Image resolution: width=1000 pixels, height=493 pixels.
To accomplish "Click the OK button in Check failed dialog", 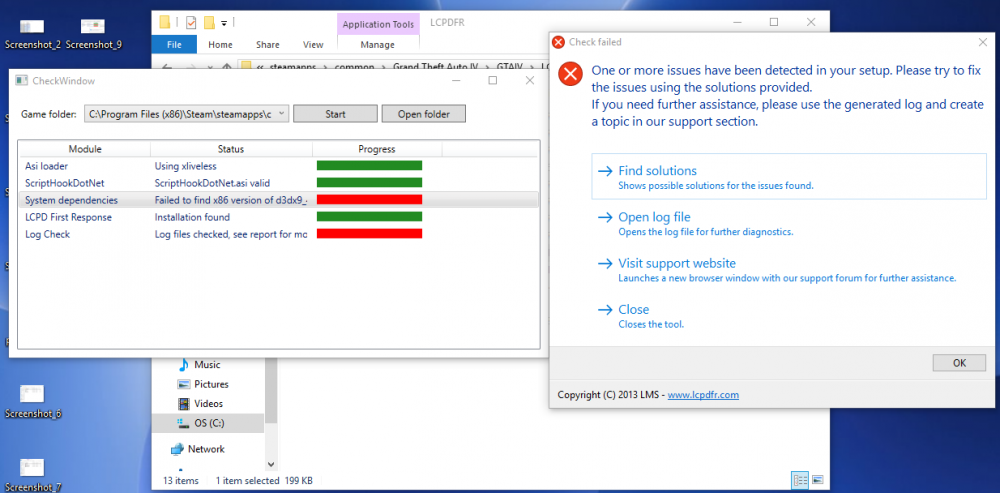I will (x=959, y=363).
